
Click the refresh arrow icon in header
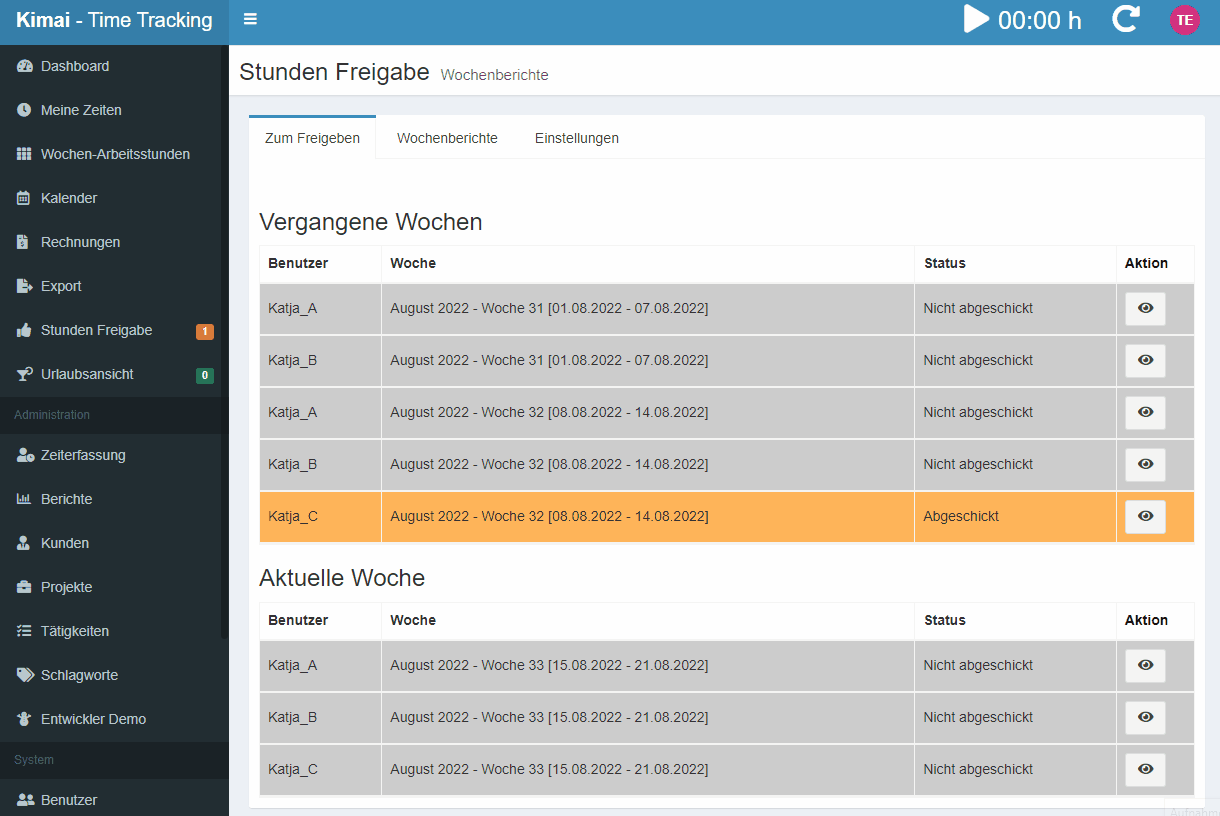[x=1126, y=19]
